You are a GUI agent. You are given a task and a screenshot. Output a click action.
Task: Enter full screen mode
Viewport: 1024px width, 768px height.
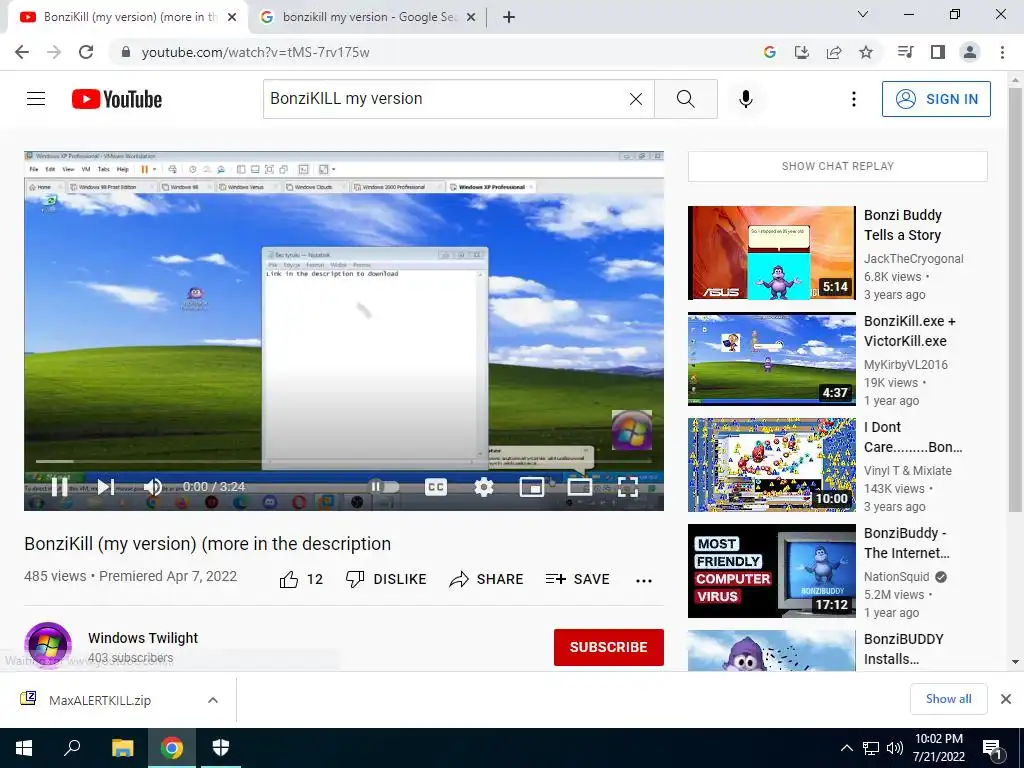coord(628,487)
